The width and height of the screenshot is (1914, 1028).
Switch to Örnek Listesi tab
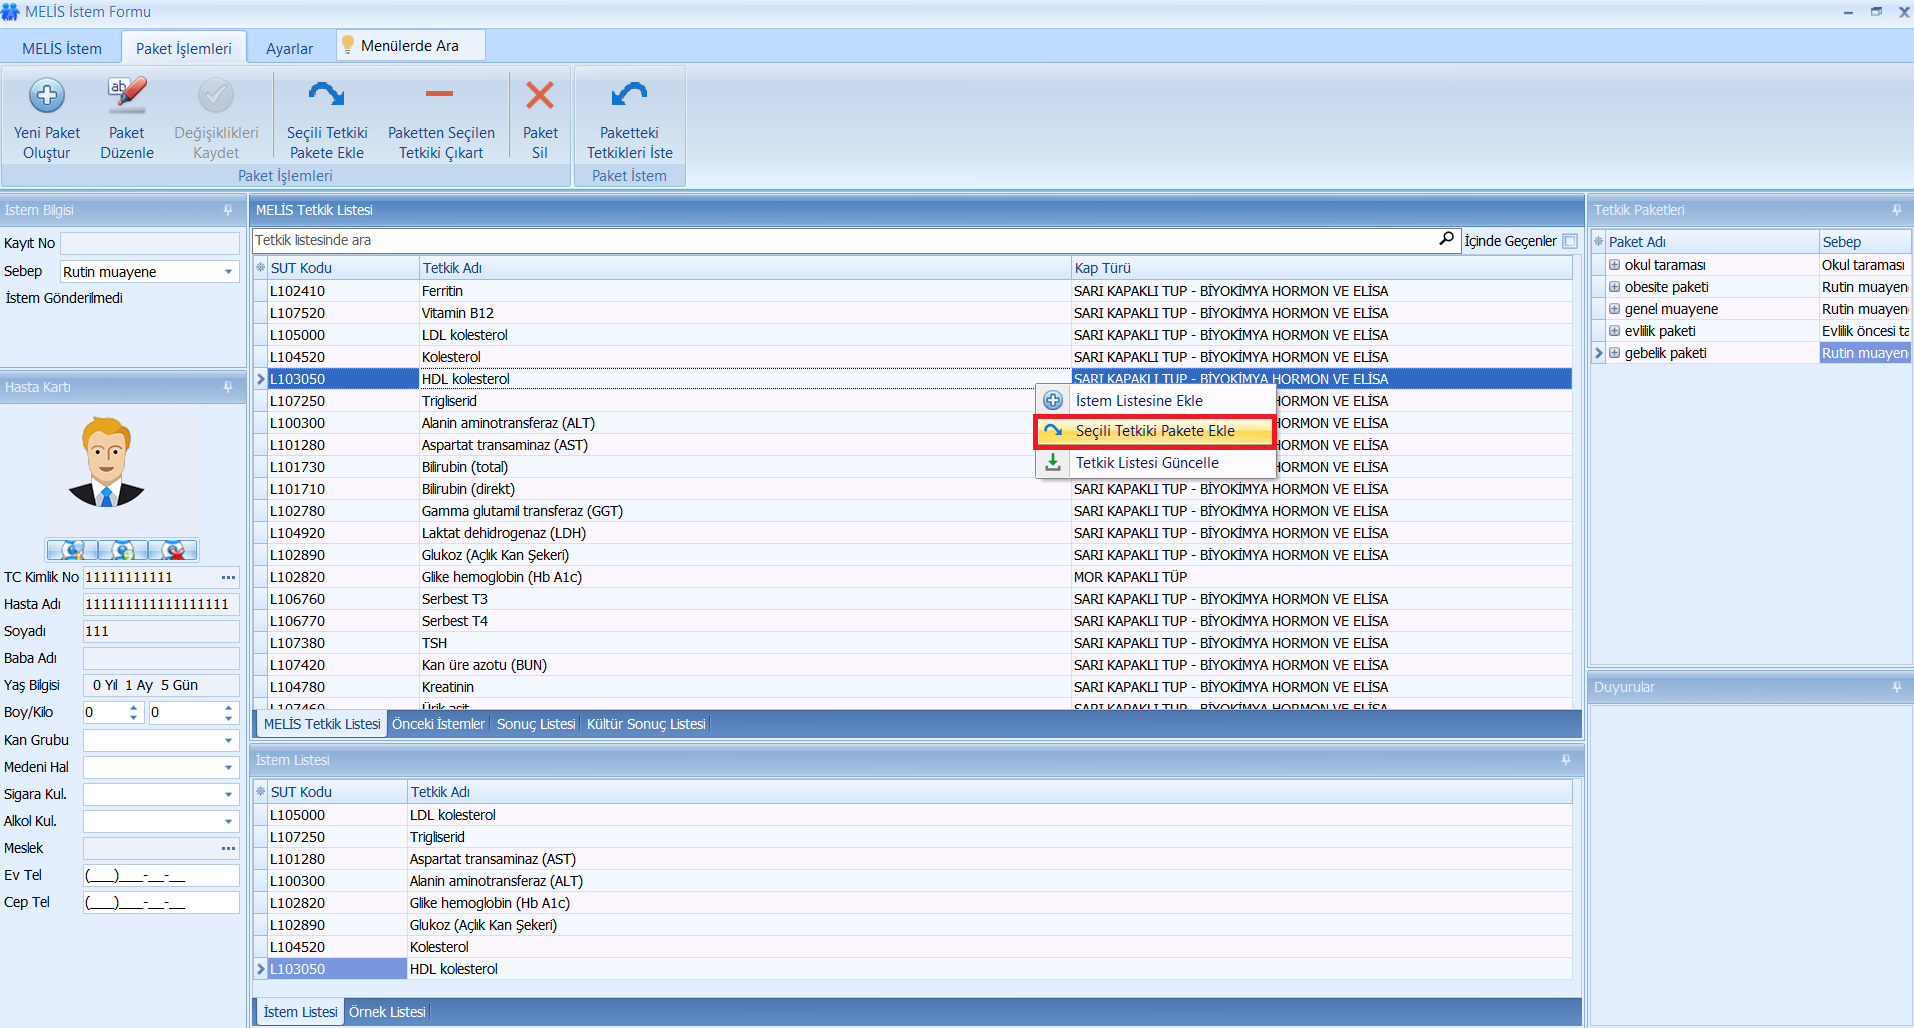click(387, 1012)
